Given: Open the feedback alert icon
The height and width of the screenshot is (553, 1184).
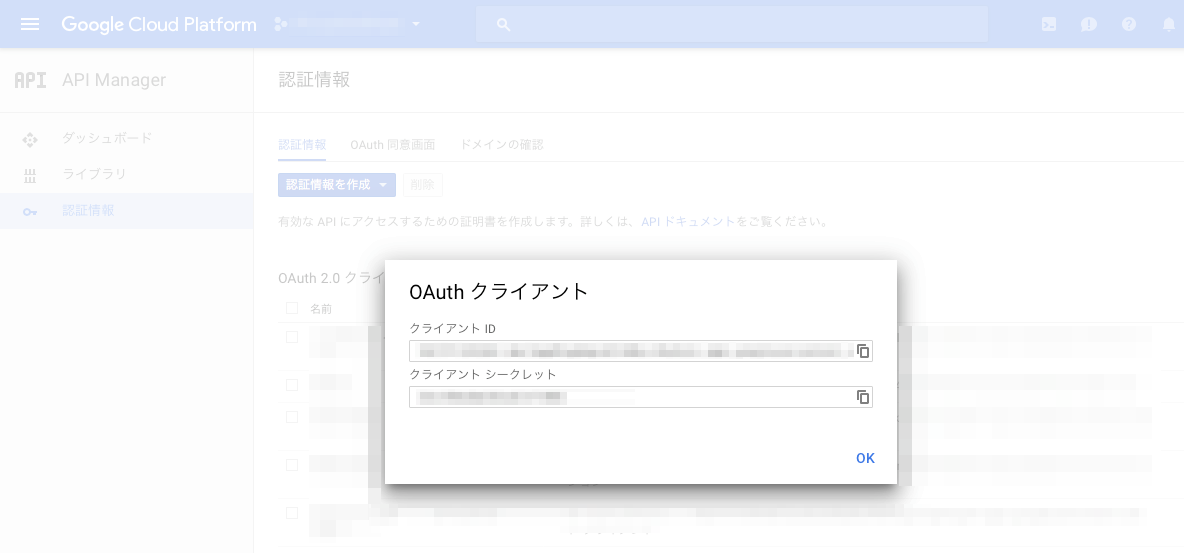Looking at the screenshot, I should tap(1088, 24).
